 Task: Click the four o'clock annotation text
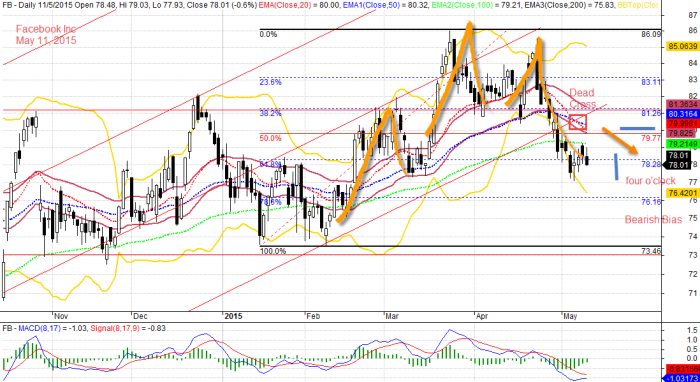[x=651, y=181]
